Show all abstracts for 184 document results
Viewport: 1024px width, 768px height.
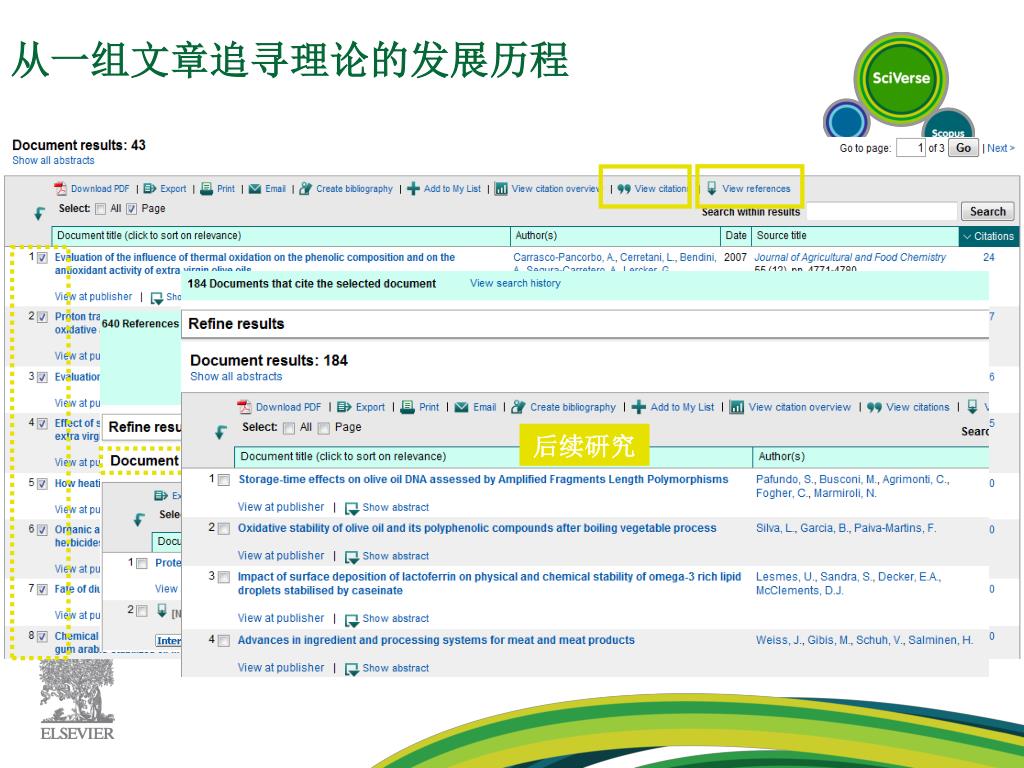tap(236, 377)
